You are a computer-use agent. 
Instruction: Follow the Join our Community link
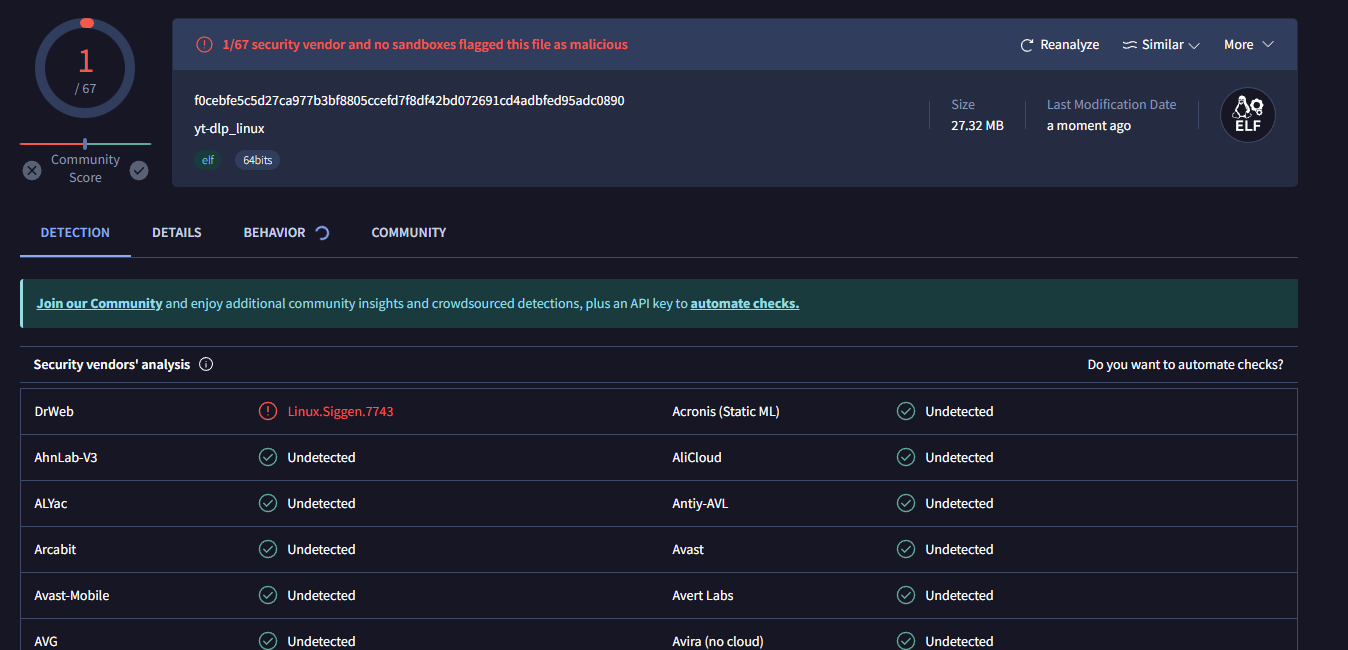pyautogui.click(x=99, y=304)
